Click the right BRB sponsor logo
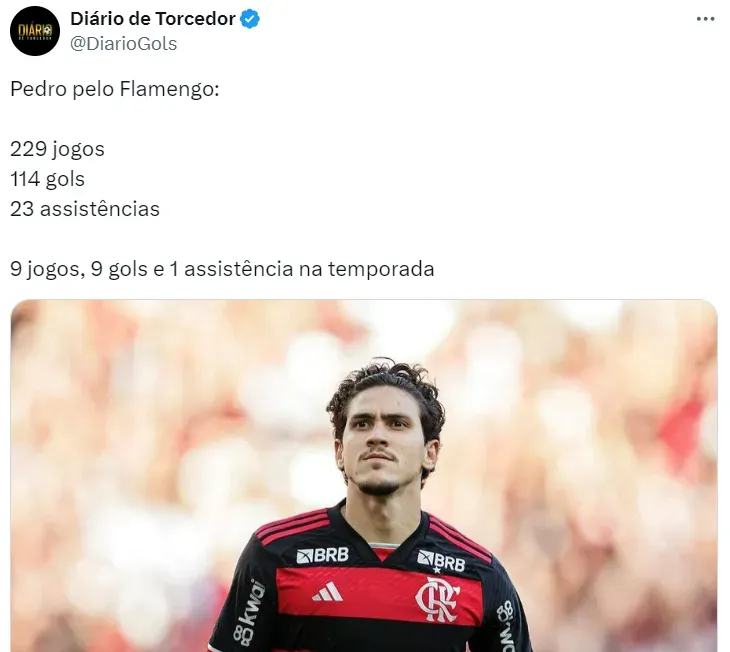 click(x=441, y=561)
